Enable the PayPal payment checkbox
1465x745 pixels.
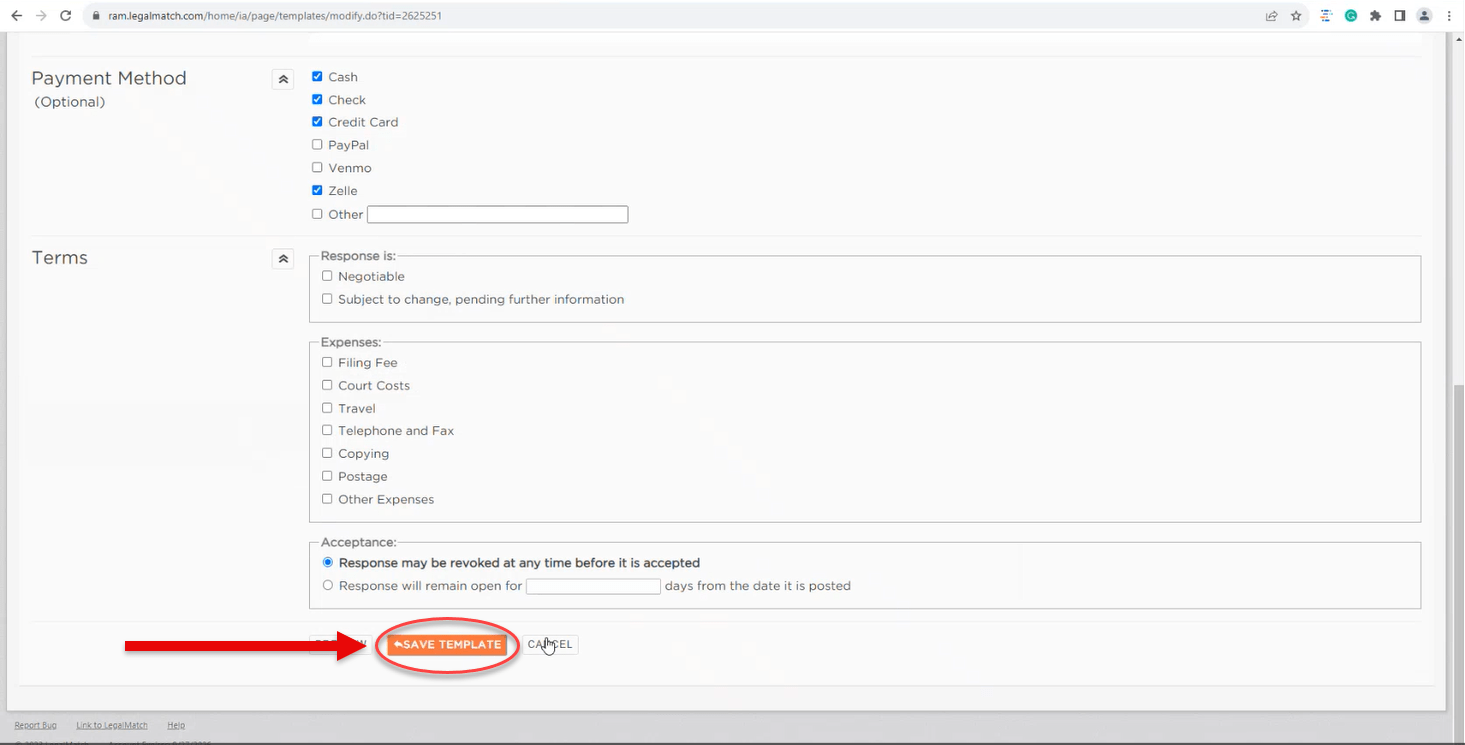click(x=317, y=145)
